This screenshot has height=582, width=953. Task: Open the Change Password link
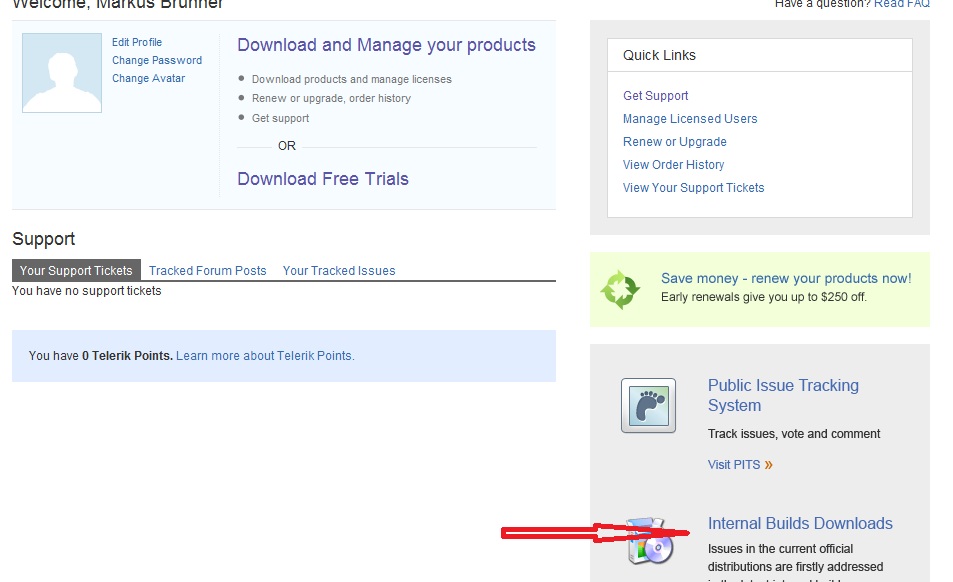click(157, 60)
